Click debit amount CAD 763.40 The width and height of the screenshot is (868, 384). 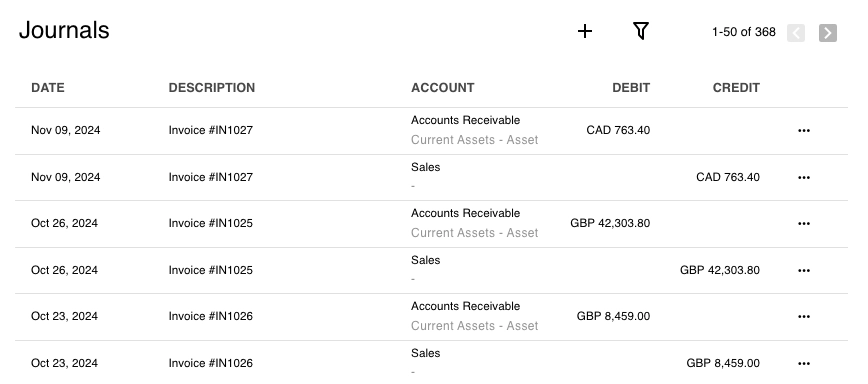pyautogui.click(x=618, y=131)
